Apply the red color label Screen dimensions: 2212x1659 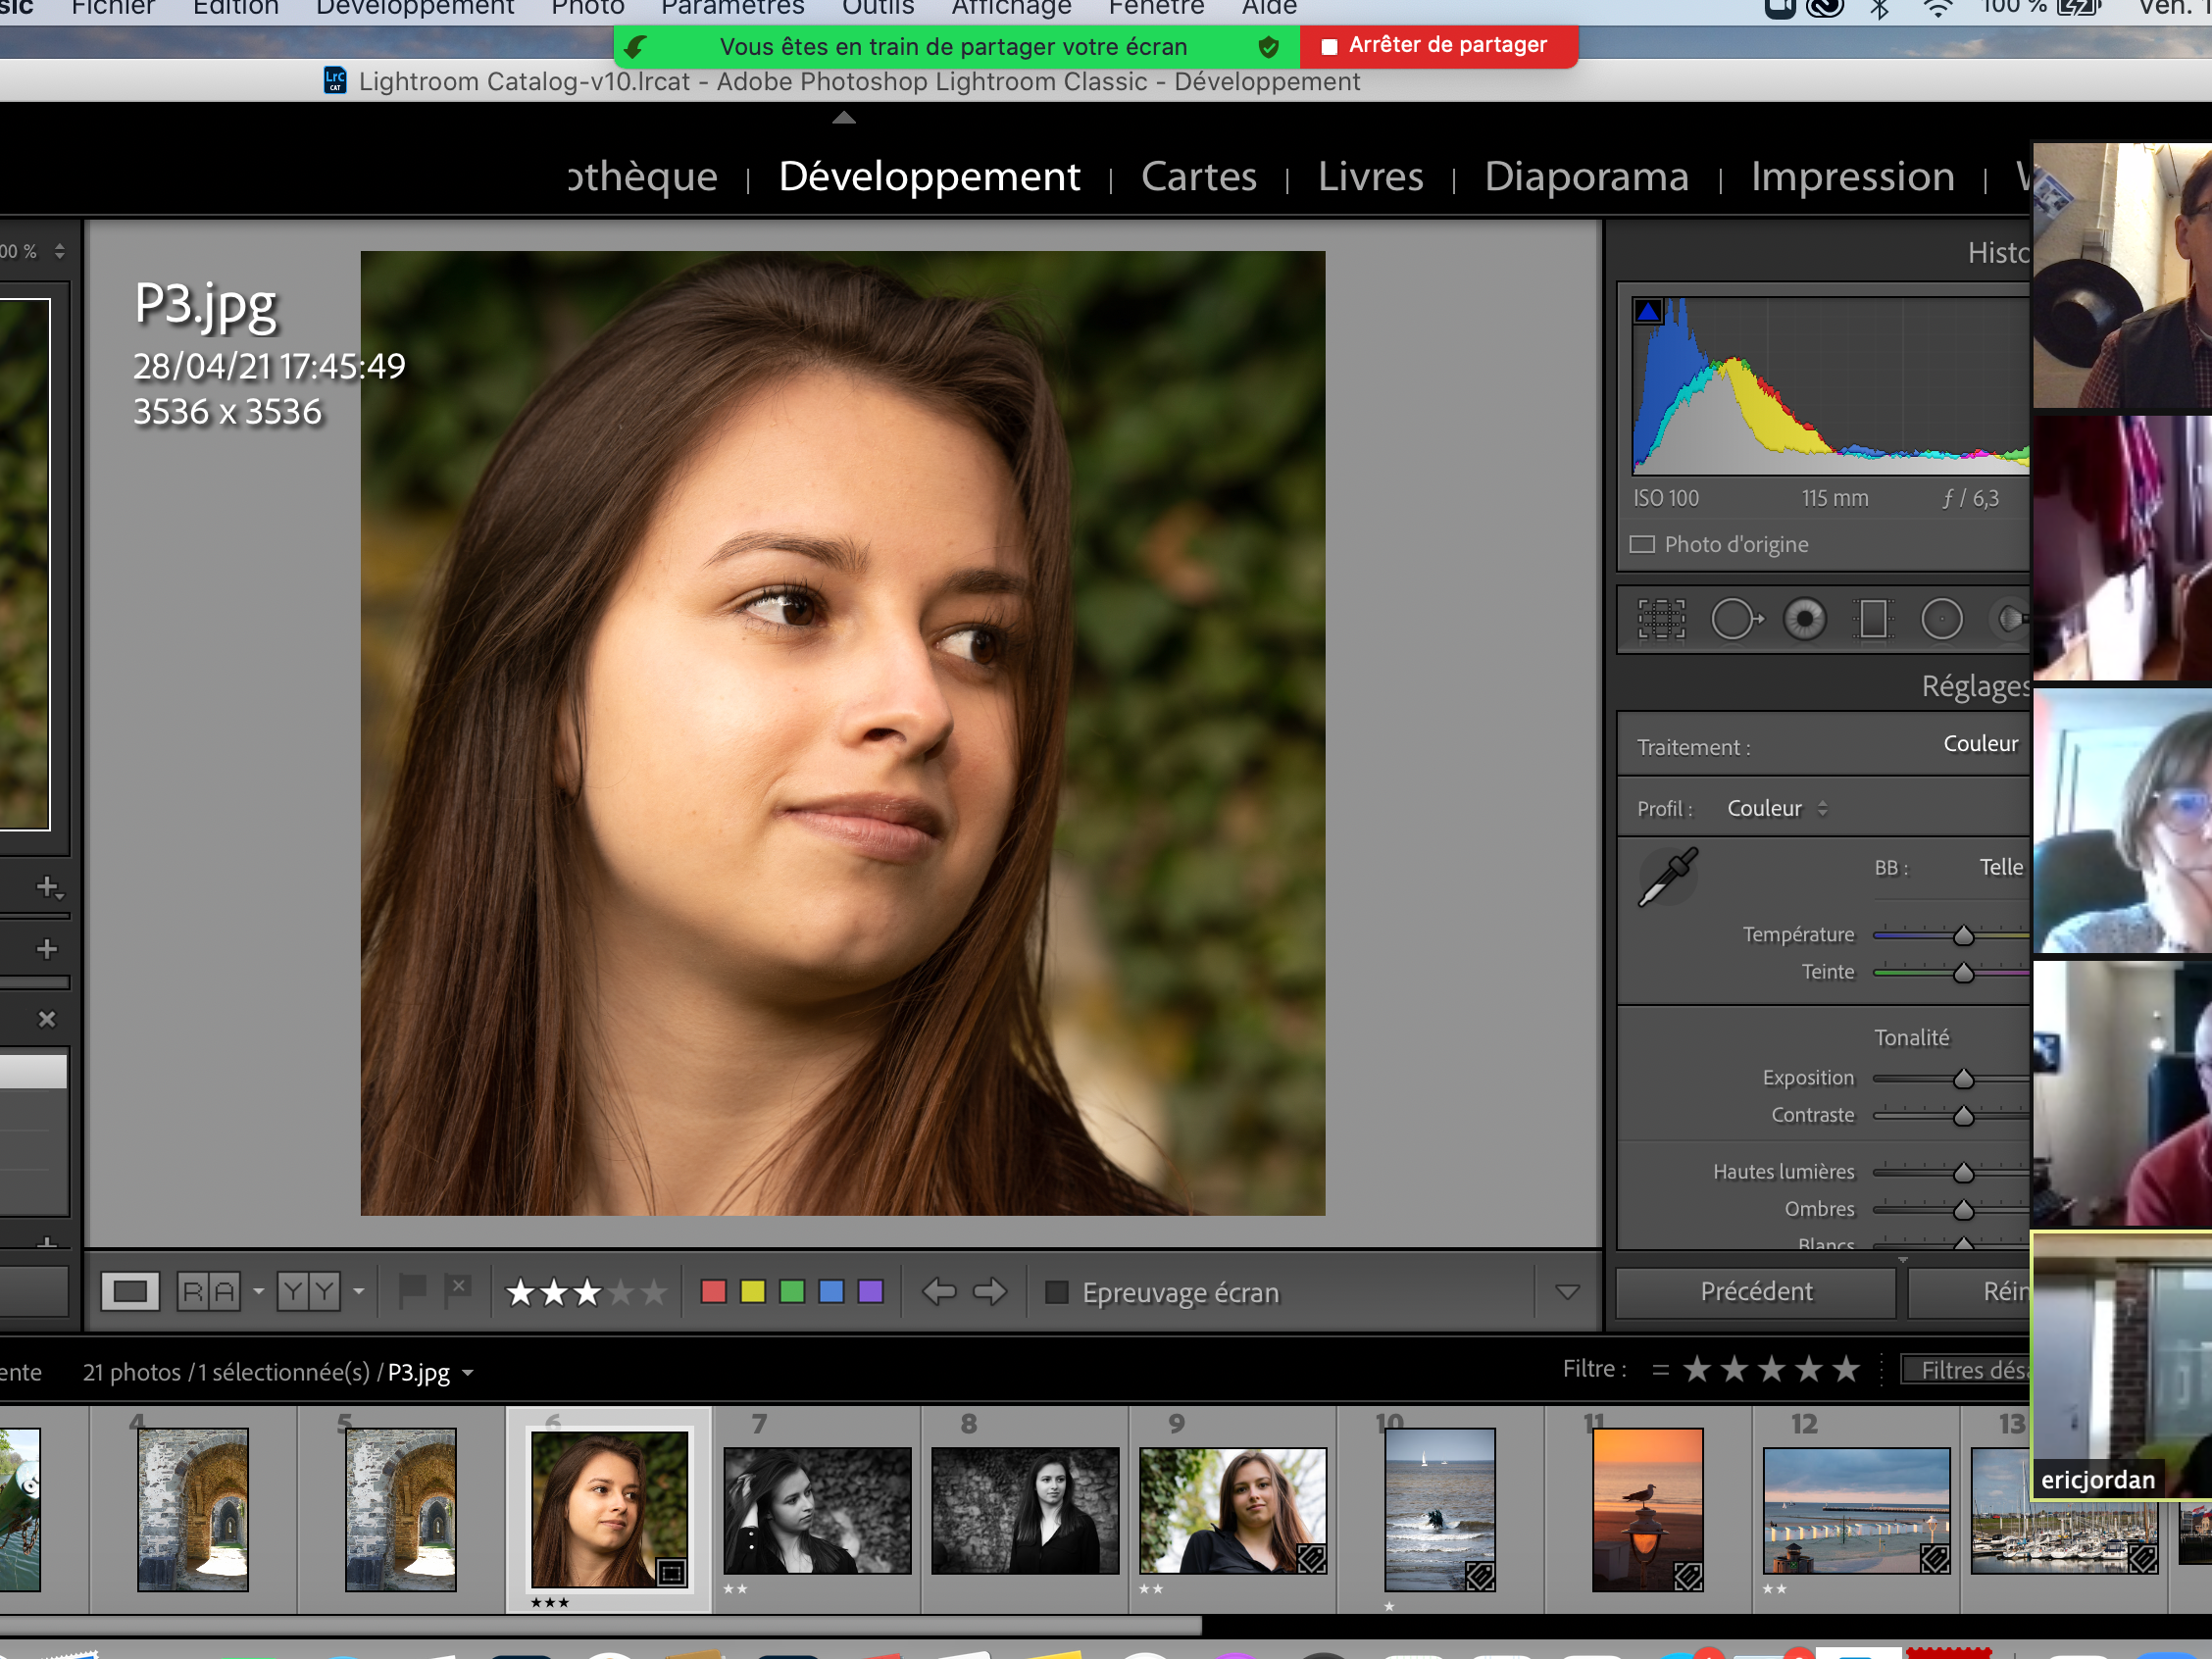pyautogui.click(x=713, y=1292)
